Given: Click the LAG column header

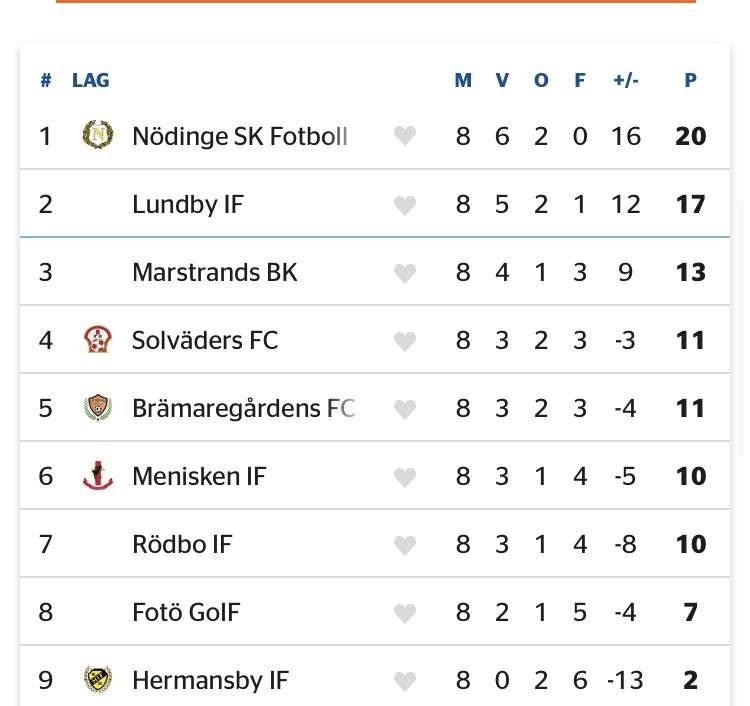Looking at the screenshot, I should [x=91, y=80].
